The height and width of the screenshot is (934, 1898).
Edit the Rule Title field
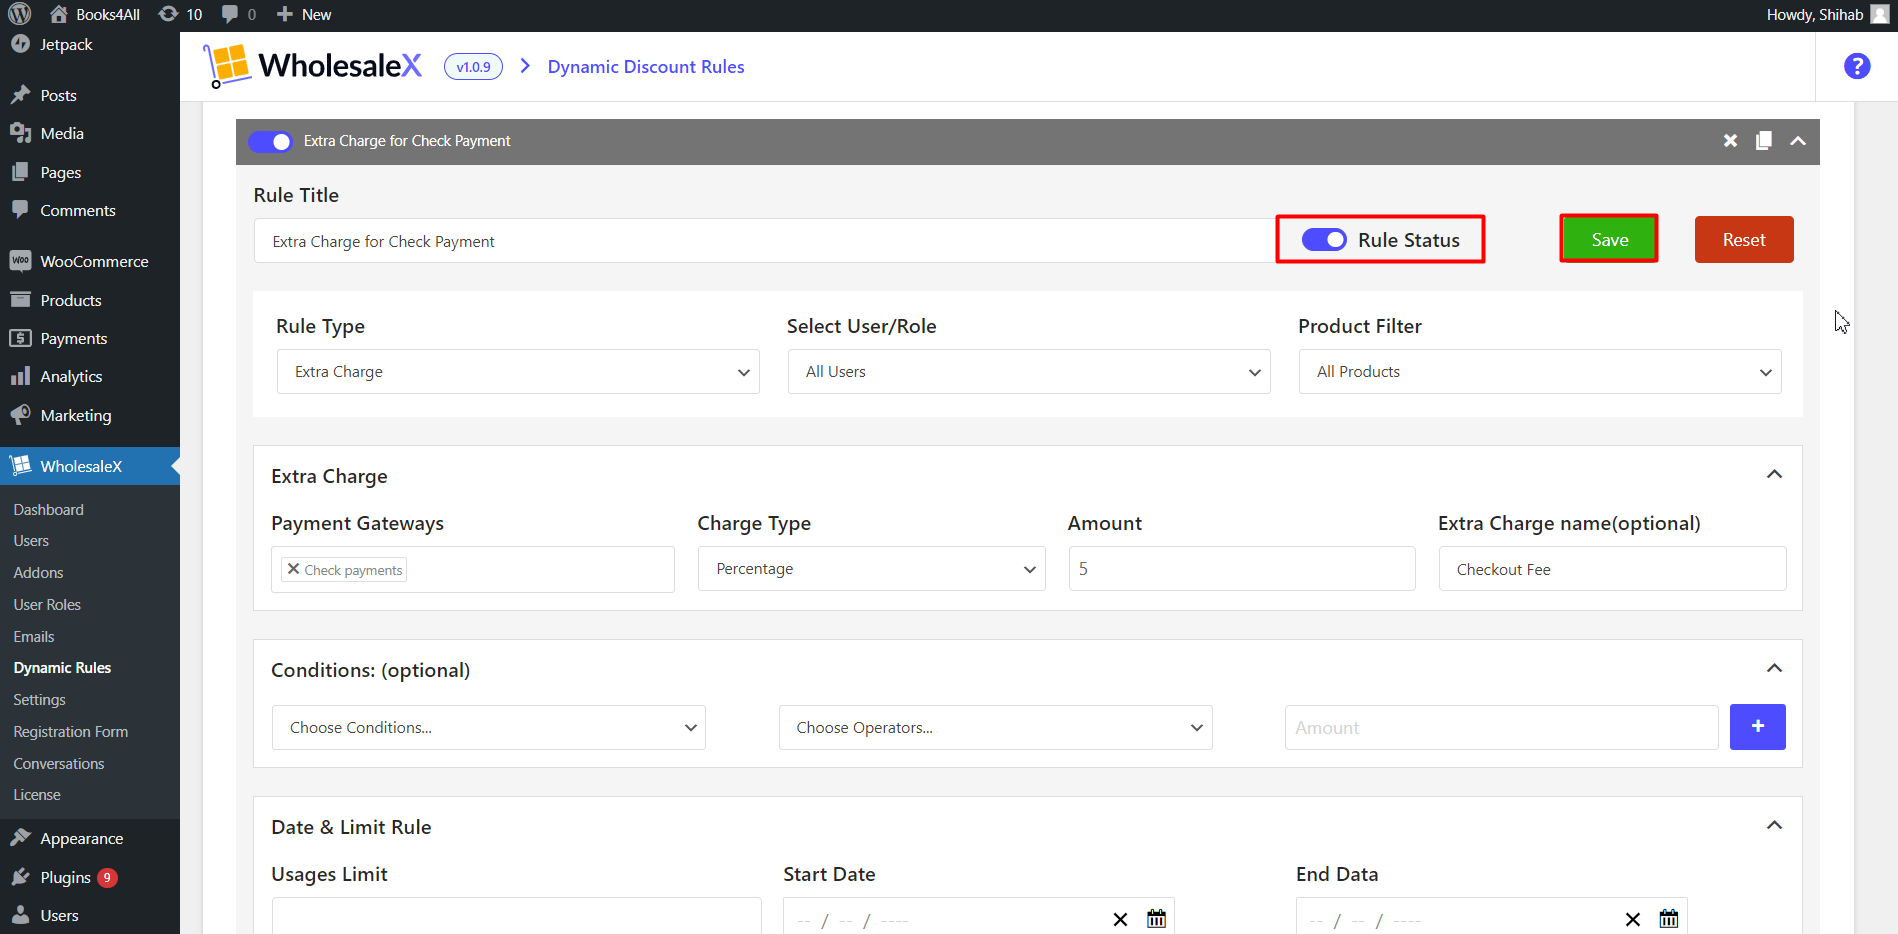765,241
